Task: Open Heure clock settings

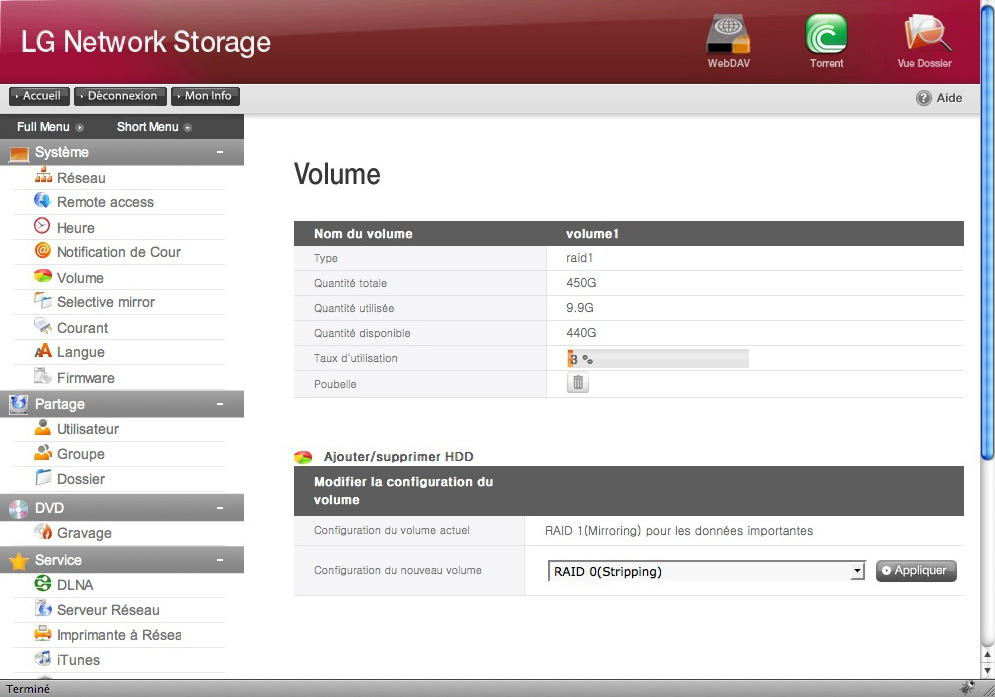Action: (x=75, y=228)
